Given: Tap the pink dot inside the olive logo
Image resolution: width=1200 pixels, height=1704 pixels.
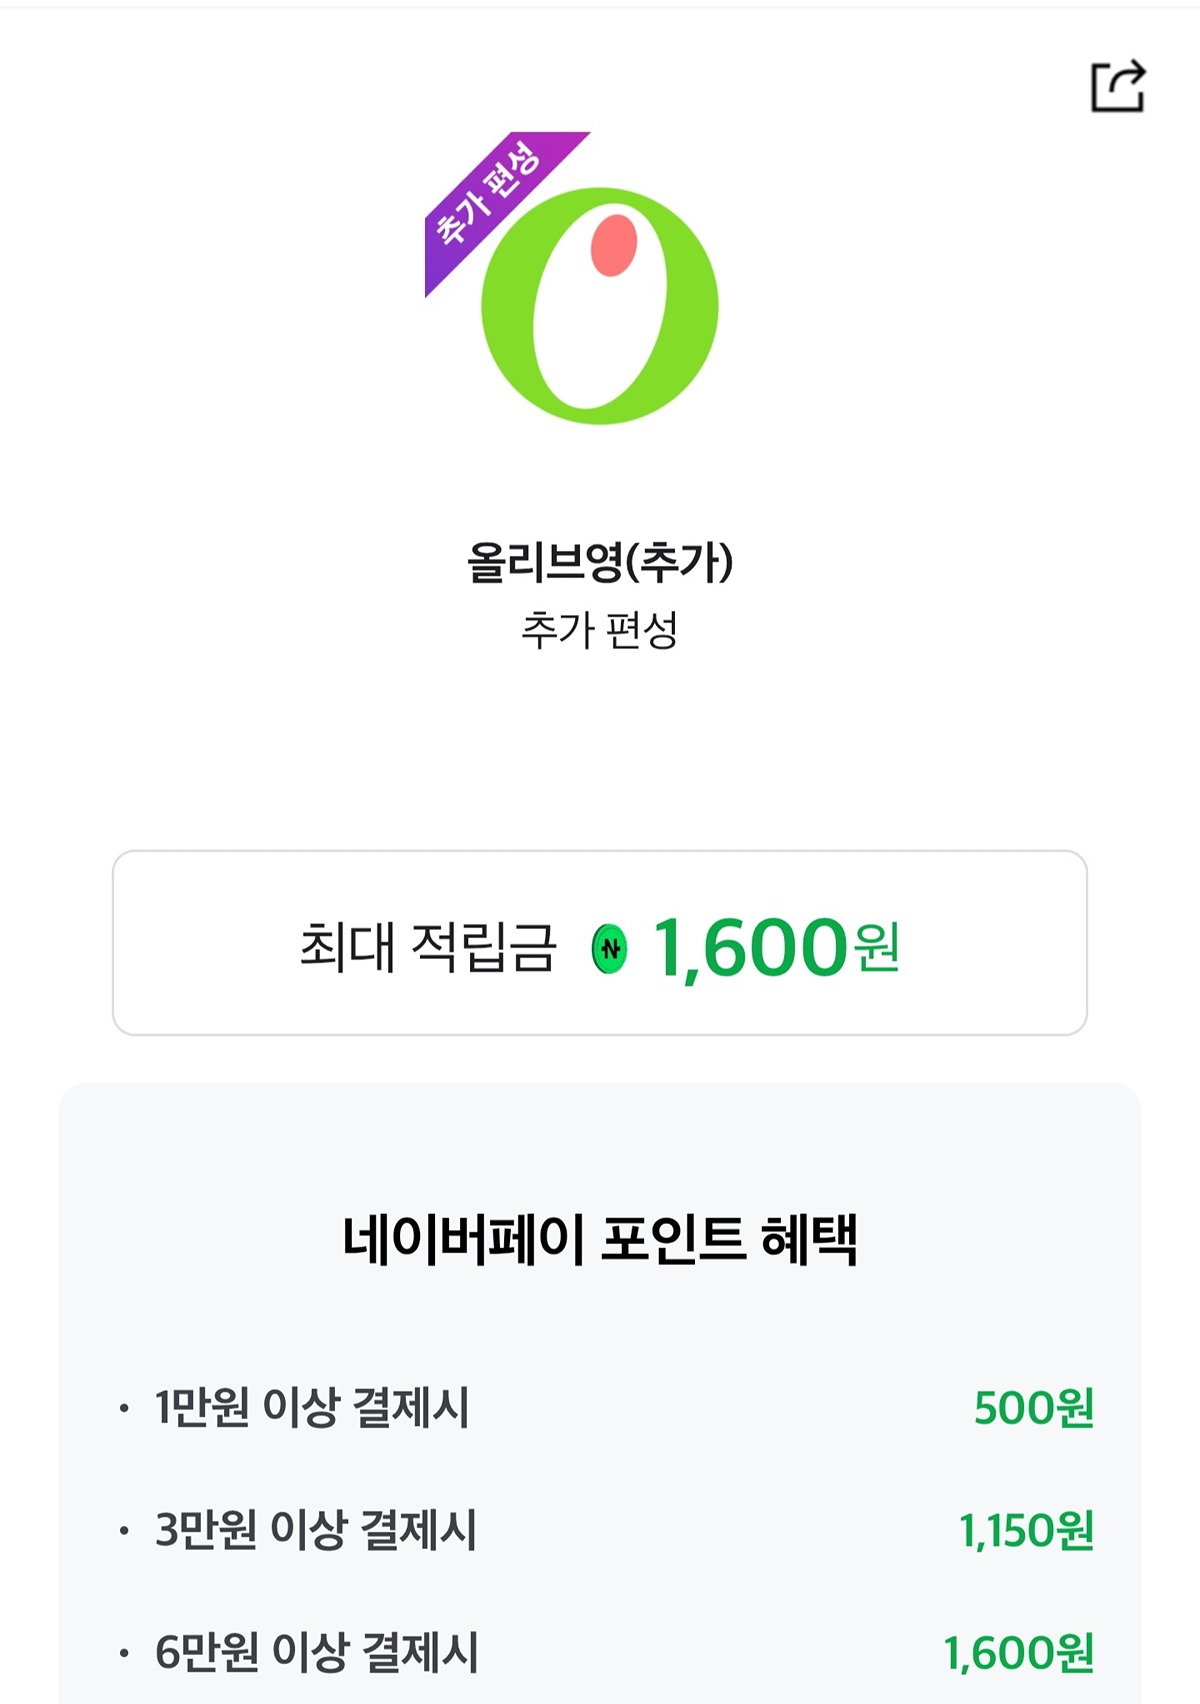Looking at the screenshot, I should point(614,245).
